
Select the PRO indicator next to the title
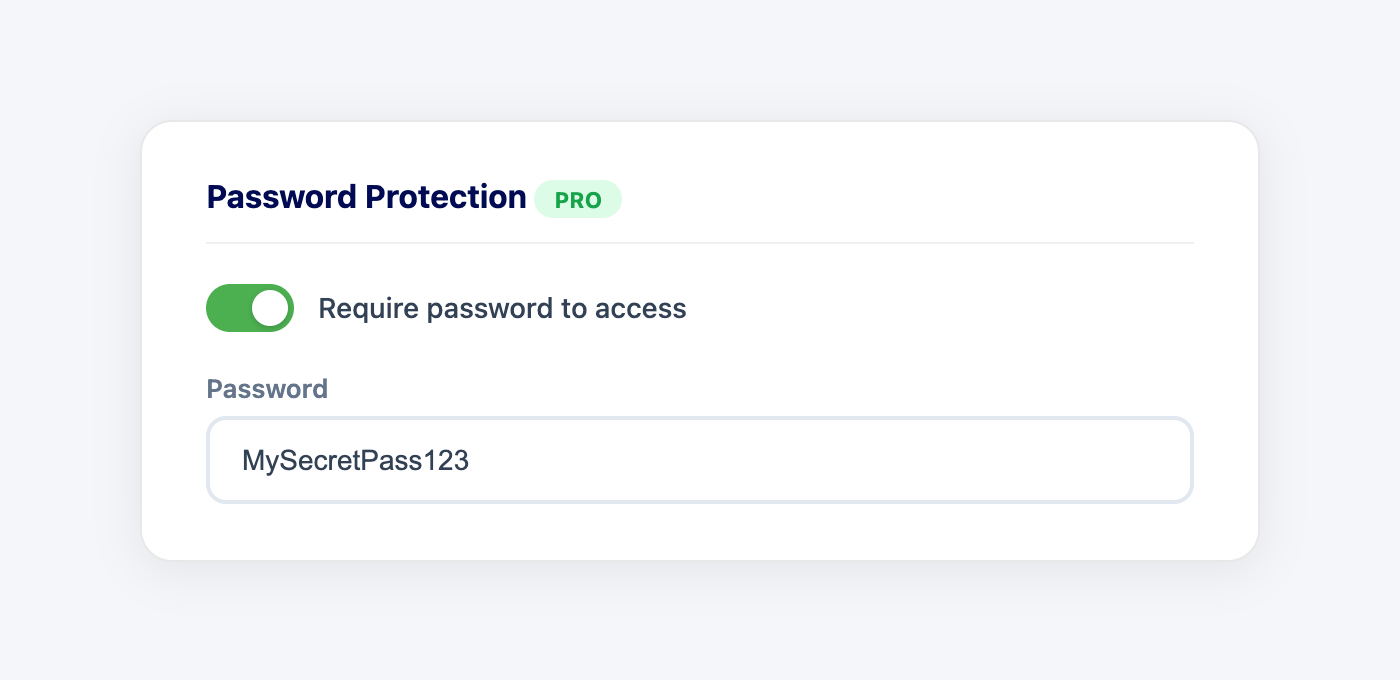[x=578, y=199]
